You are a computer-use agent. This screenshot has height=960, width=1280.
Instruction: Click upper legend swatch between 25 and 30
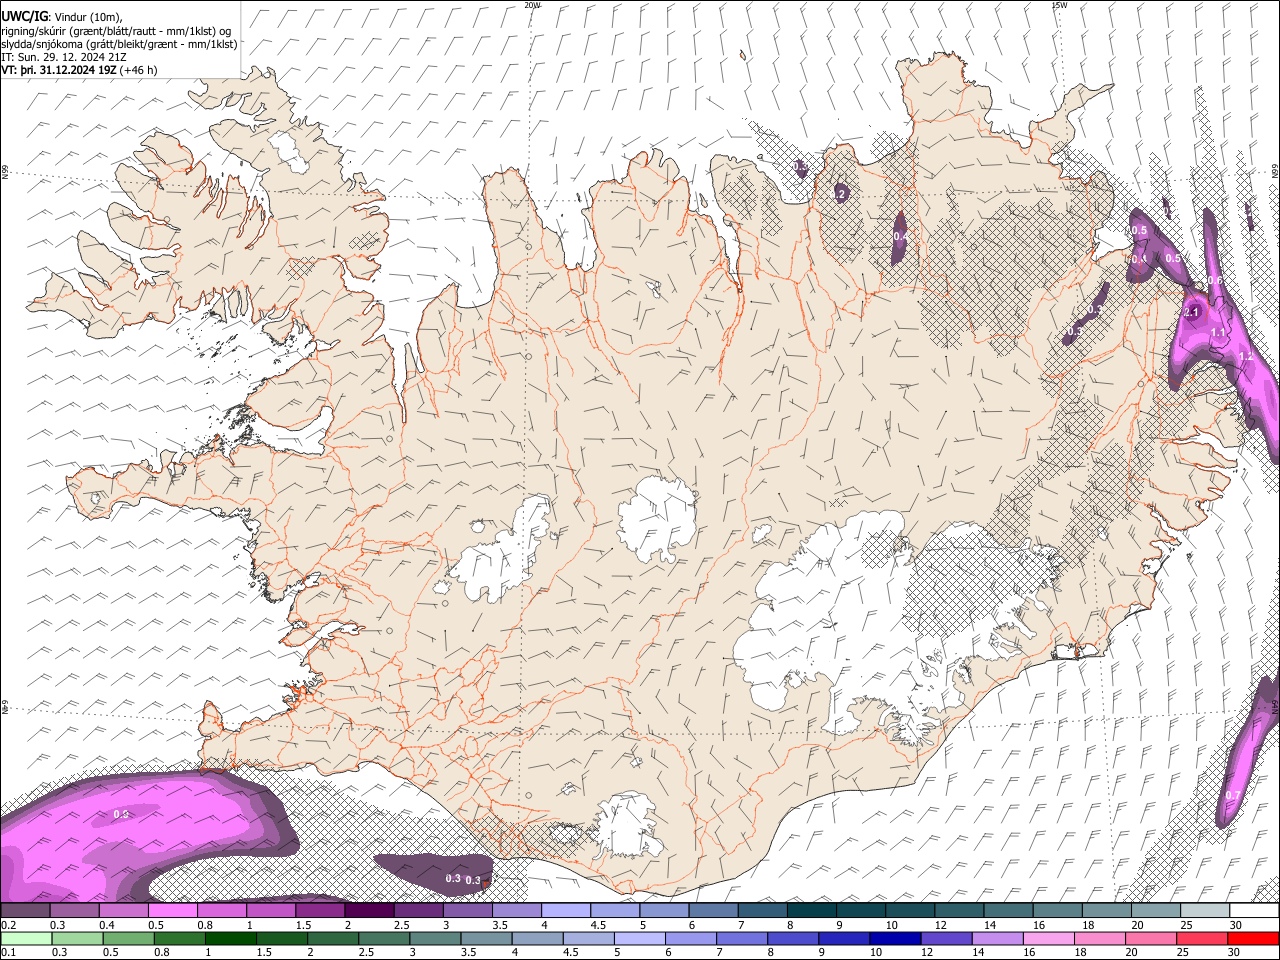(x=1205, y=911)
